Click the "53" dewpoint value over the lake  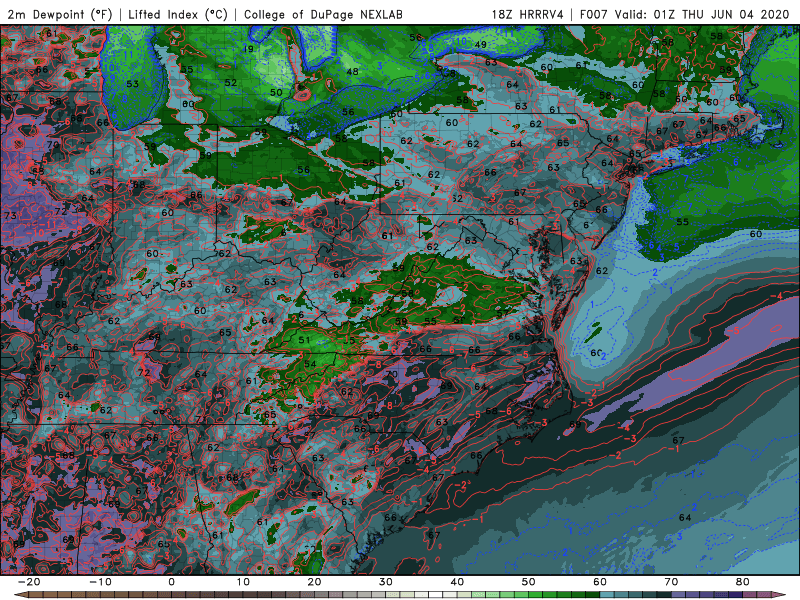(133, 84)
